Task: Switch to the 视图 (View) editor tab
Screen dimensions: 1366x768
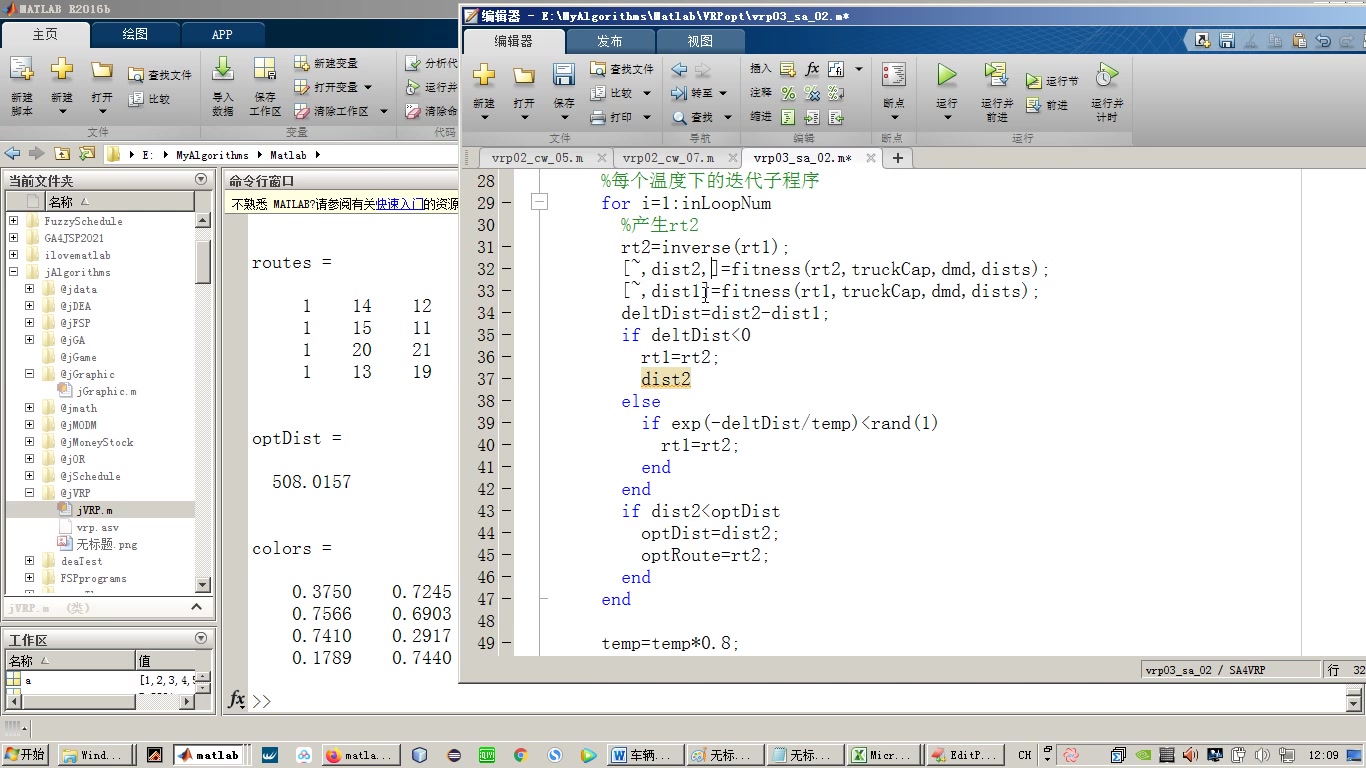Action: pos(701,41)
